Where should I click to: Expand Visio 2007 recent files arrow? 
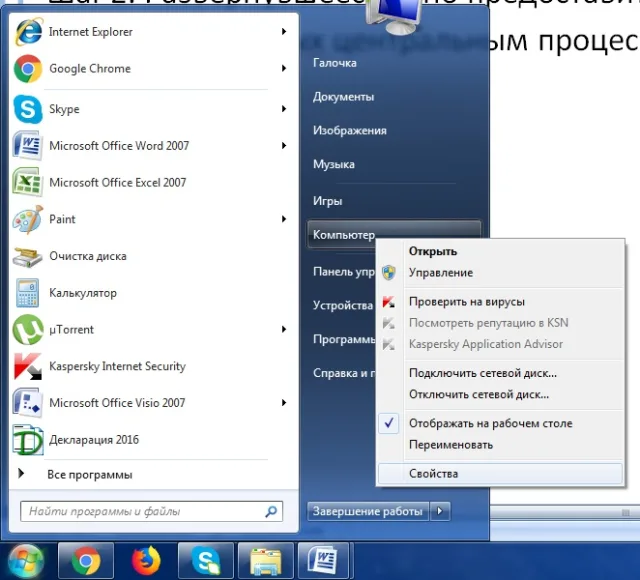(284, 402)
